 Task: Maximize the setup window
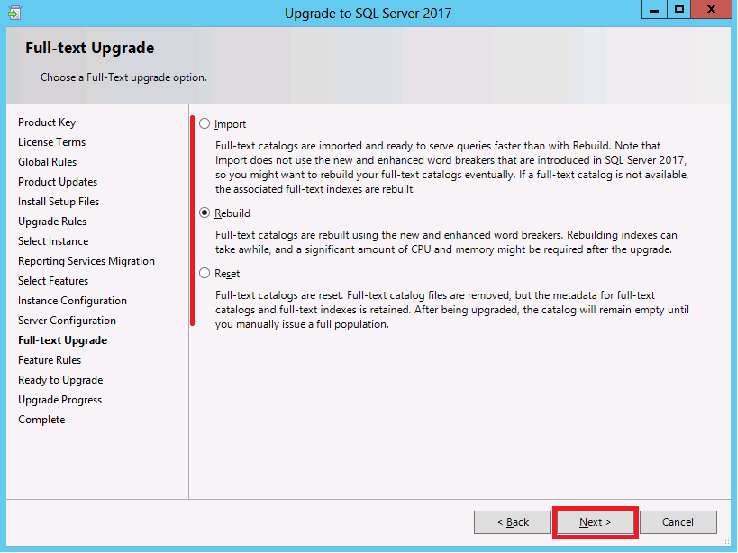coord(679,9)
